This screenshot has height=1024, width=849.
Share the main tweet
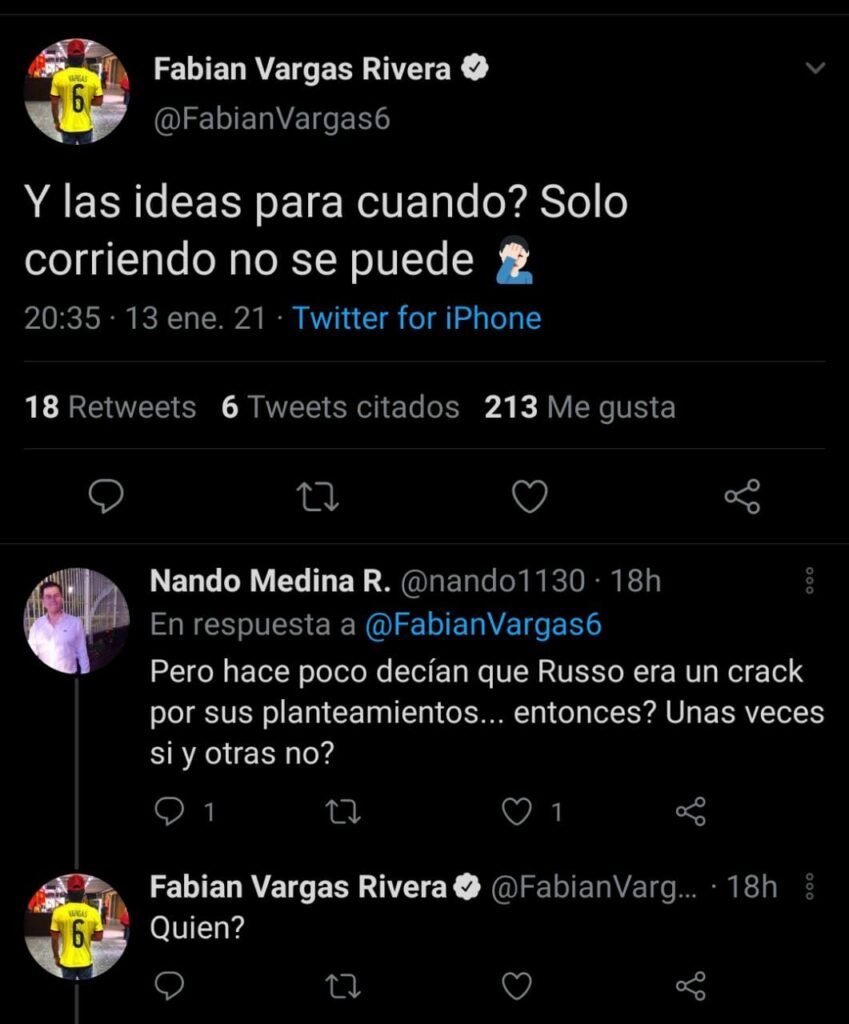pos(743,496)
